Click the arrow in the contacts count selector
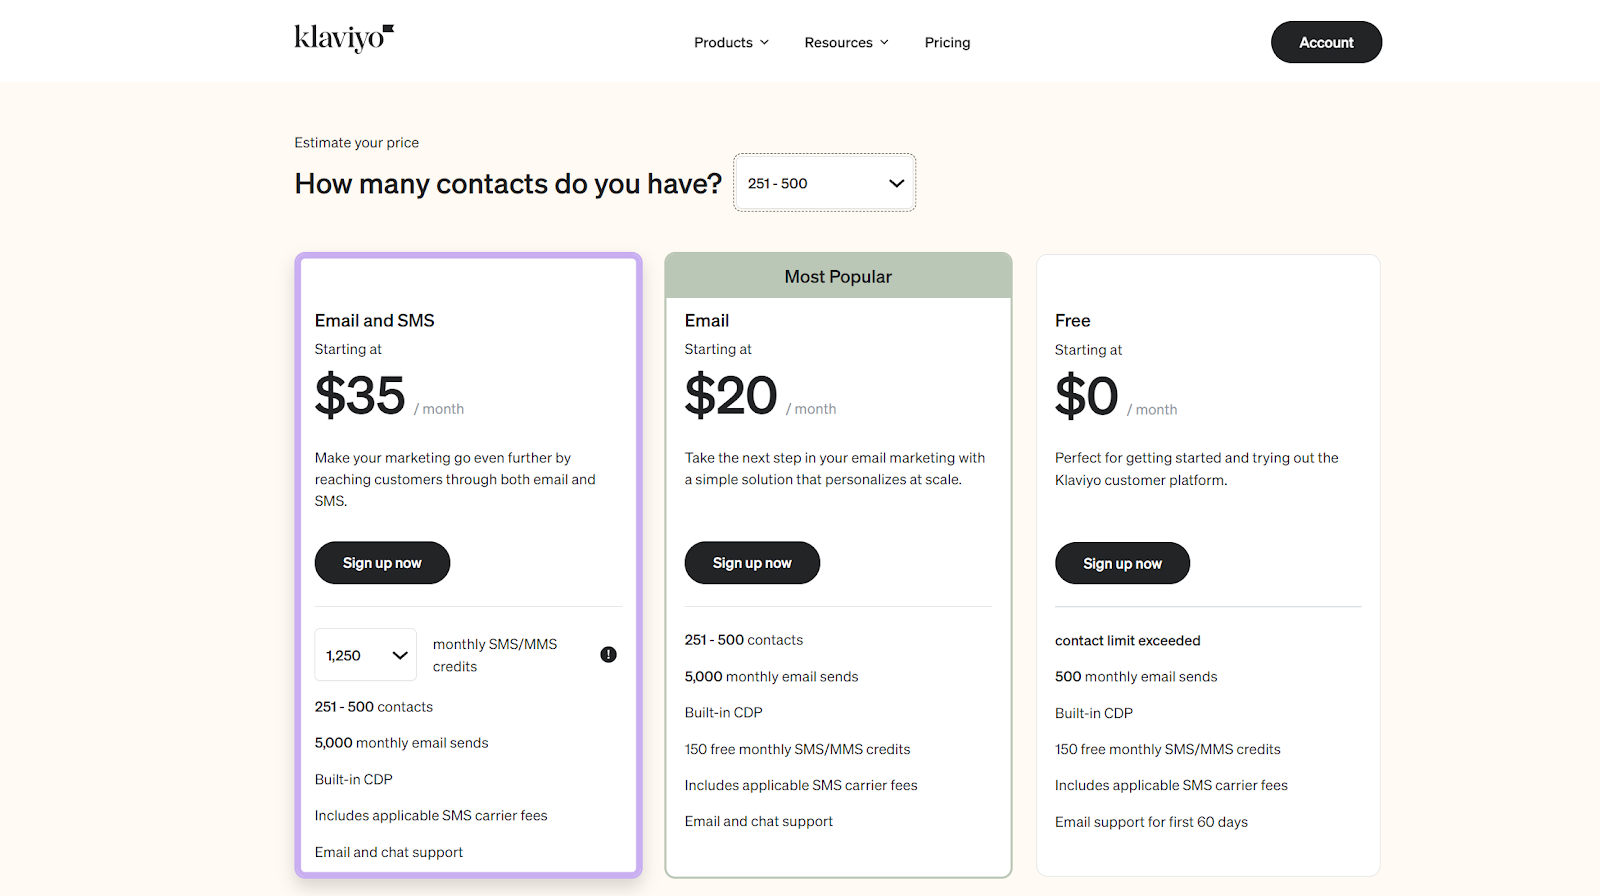The image size is (1600, 896). tap(896, 183)
